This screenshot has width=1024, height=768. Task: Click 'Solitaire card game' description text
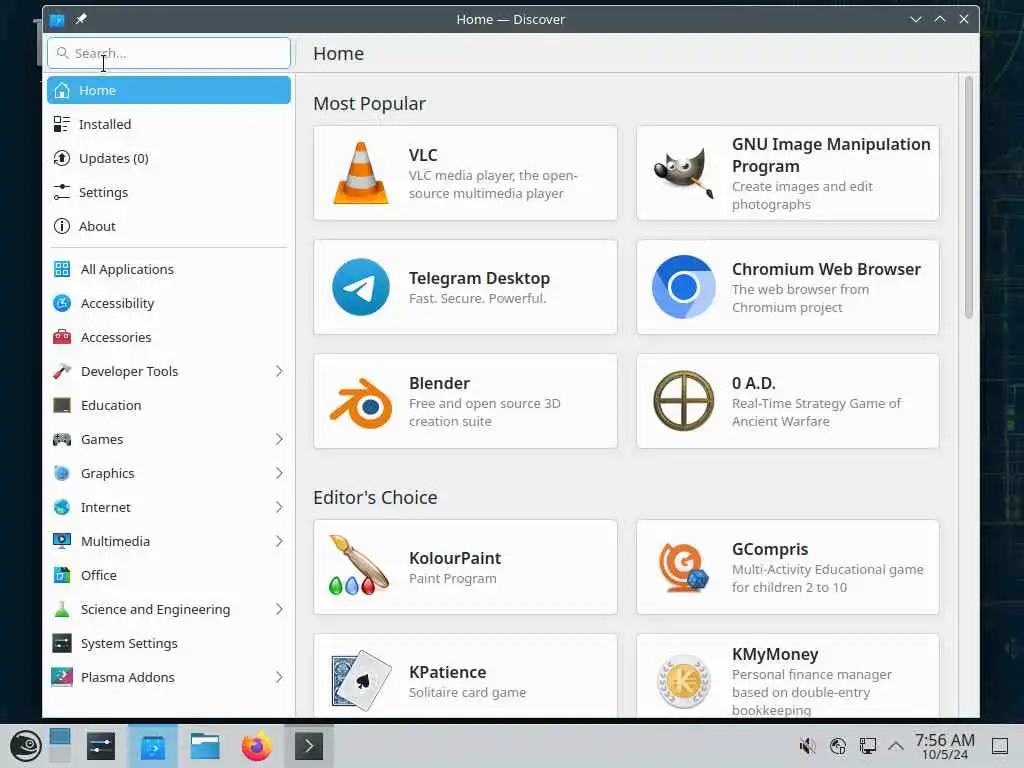click(x=467, y=692)
